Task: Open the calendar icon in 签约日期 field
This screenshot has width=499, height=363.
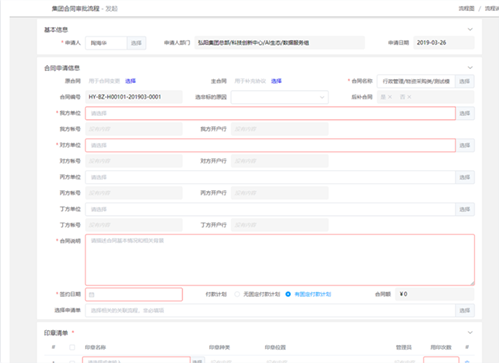Action: (x=92, y=295)
